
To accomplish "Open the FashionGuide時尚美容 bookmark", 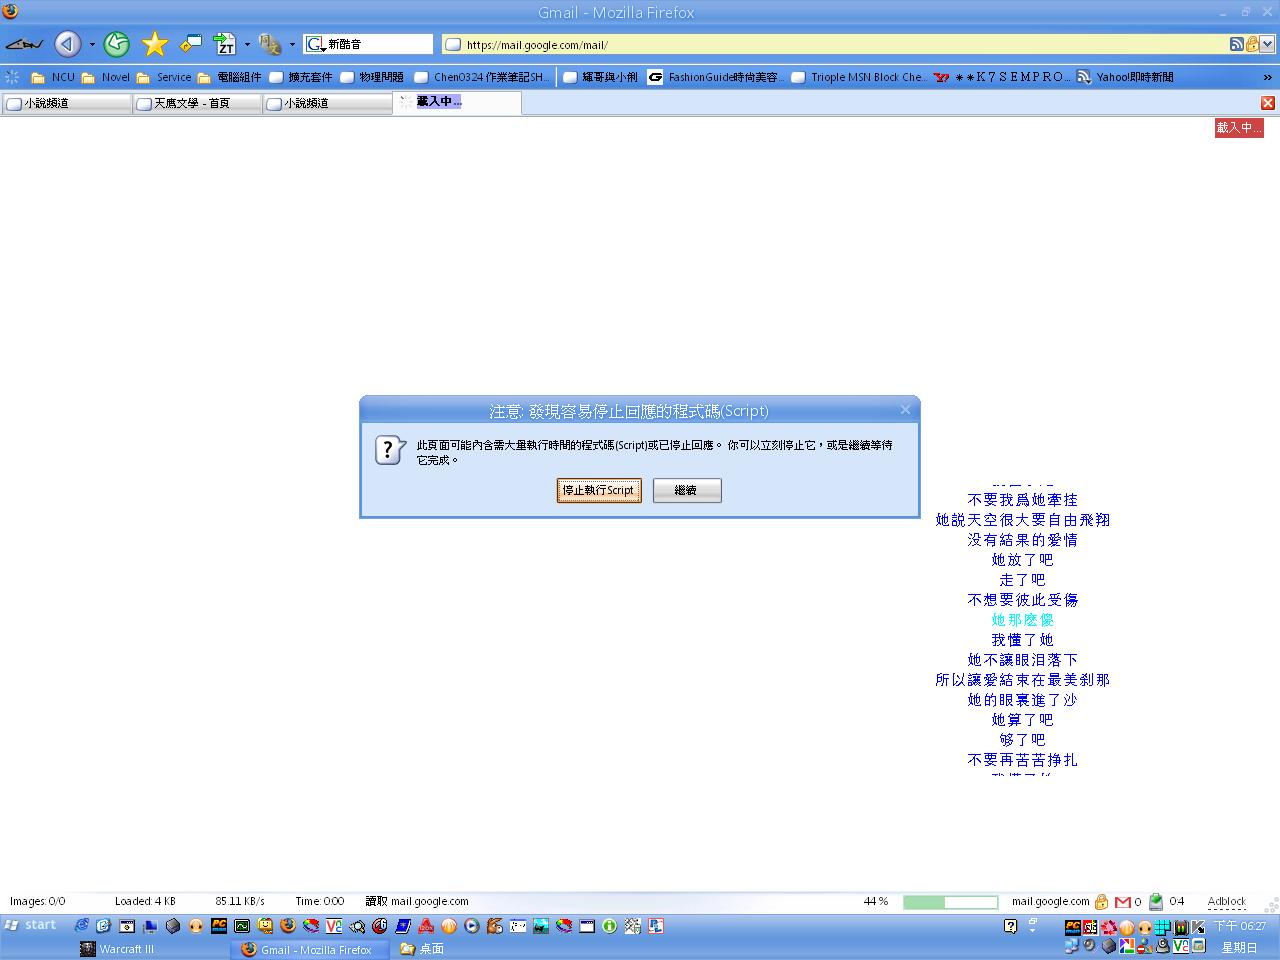I will [716, 77].
